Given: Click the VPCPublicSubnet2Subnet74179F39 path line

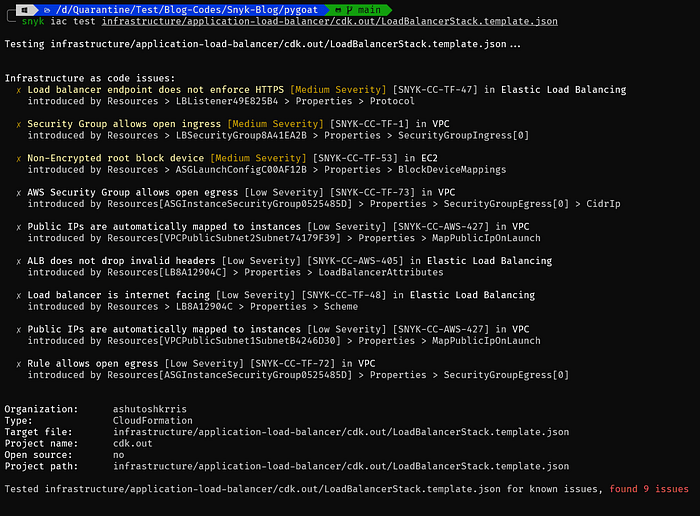Looking at the screenshot, I should point(284,238).
